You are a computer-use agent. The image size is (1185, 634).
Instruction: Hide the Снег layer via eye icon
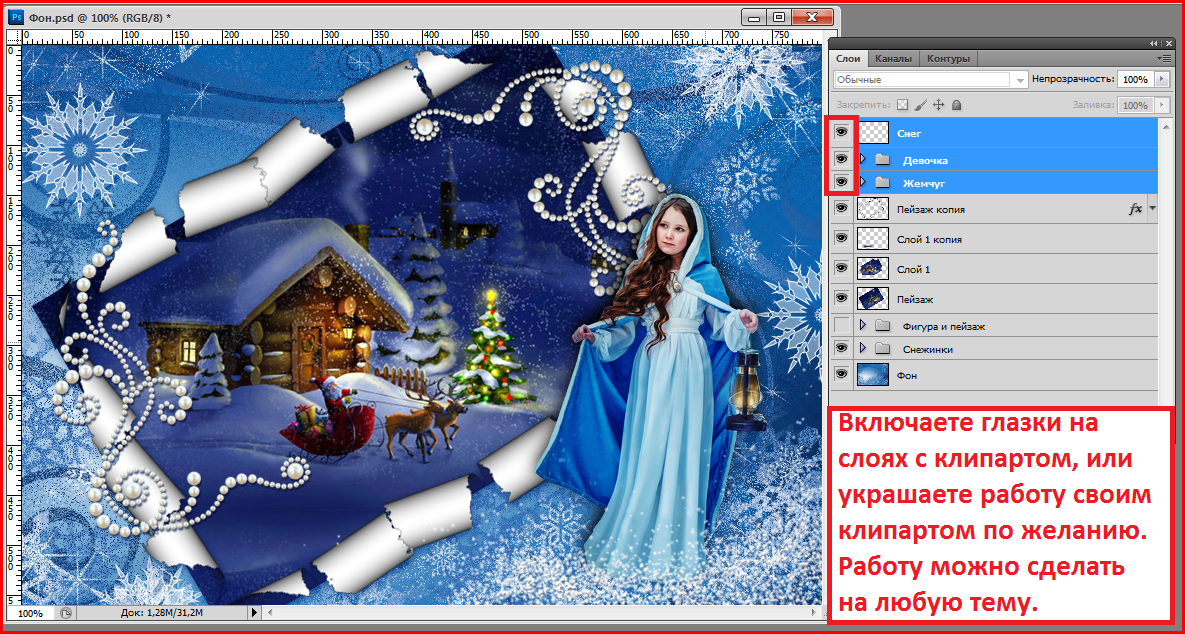click(841, 132)
